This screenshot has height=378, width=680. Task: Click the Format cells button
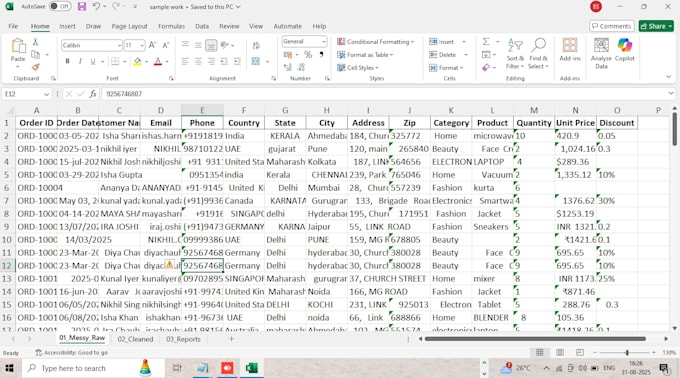(x=446, y=68)
